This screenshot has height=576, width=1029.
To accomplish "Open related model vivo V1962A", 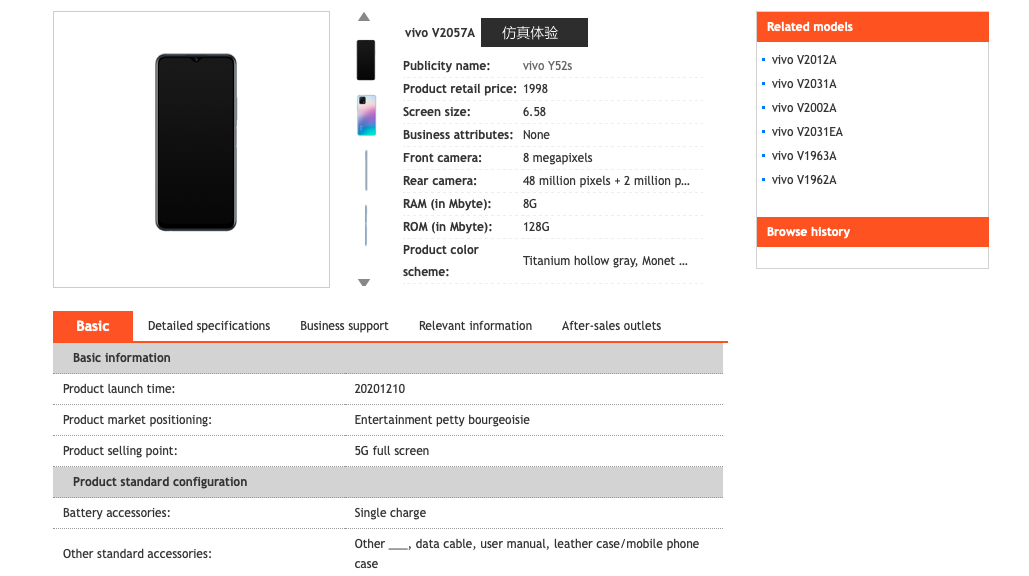I will click(x=804, y=180).
